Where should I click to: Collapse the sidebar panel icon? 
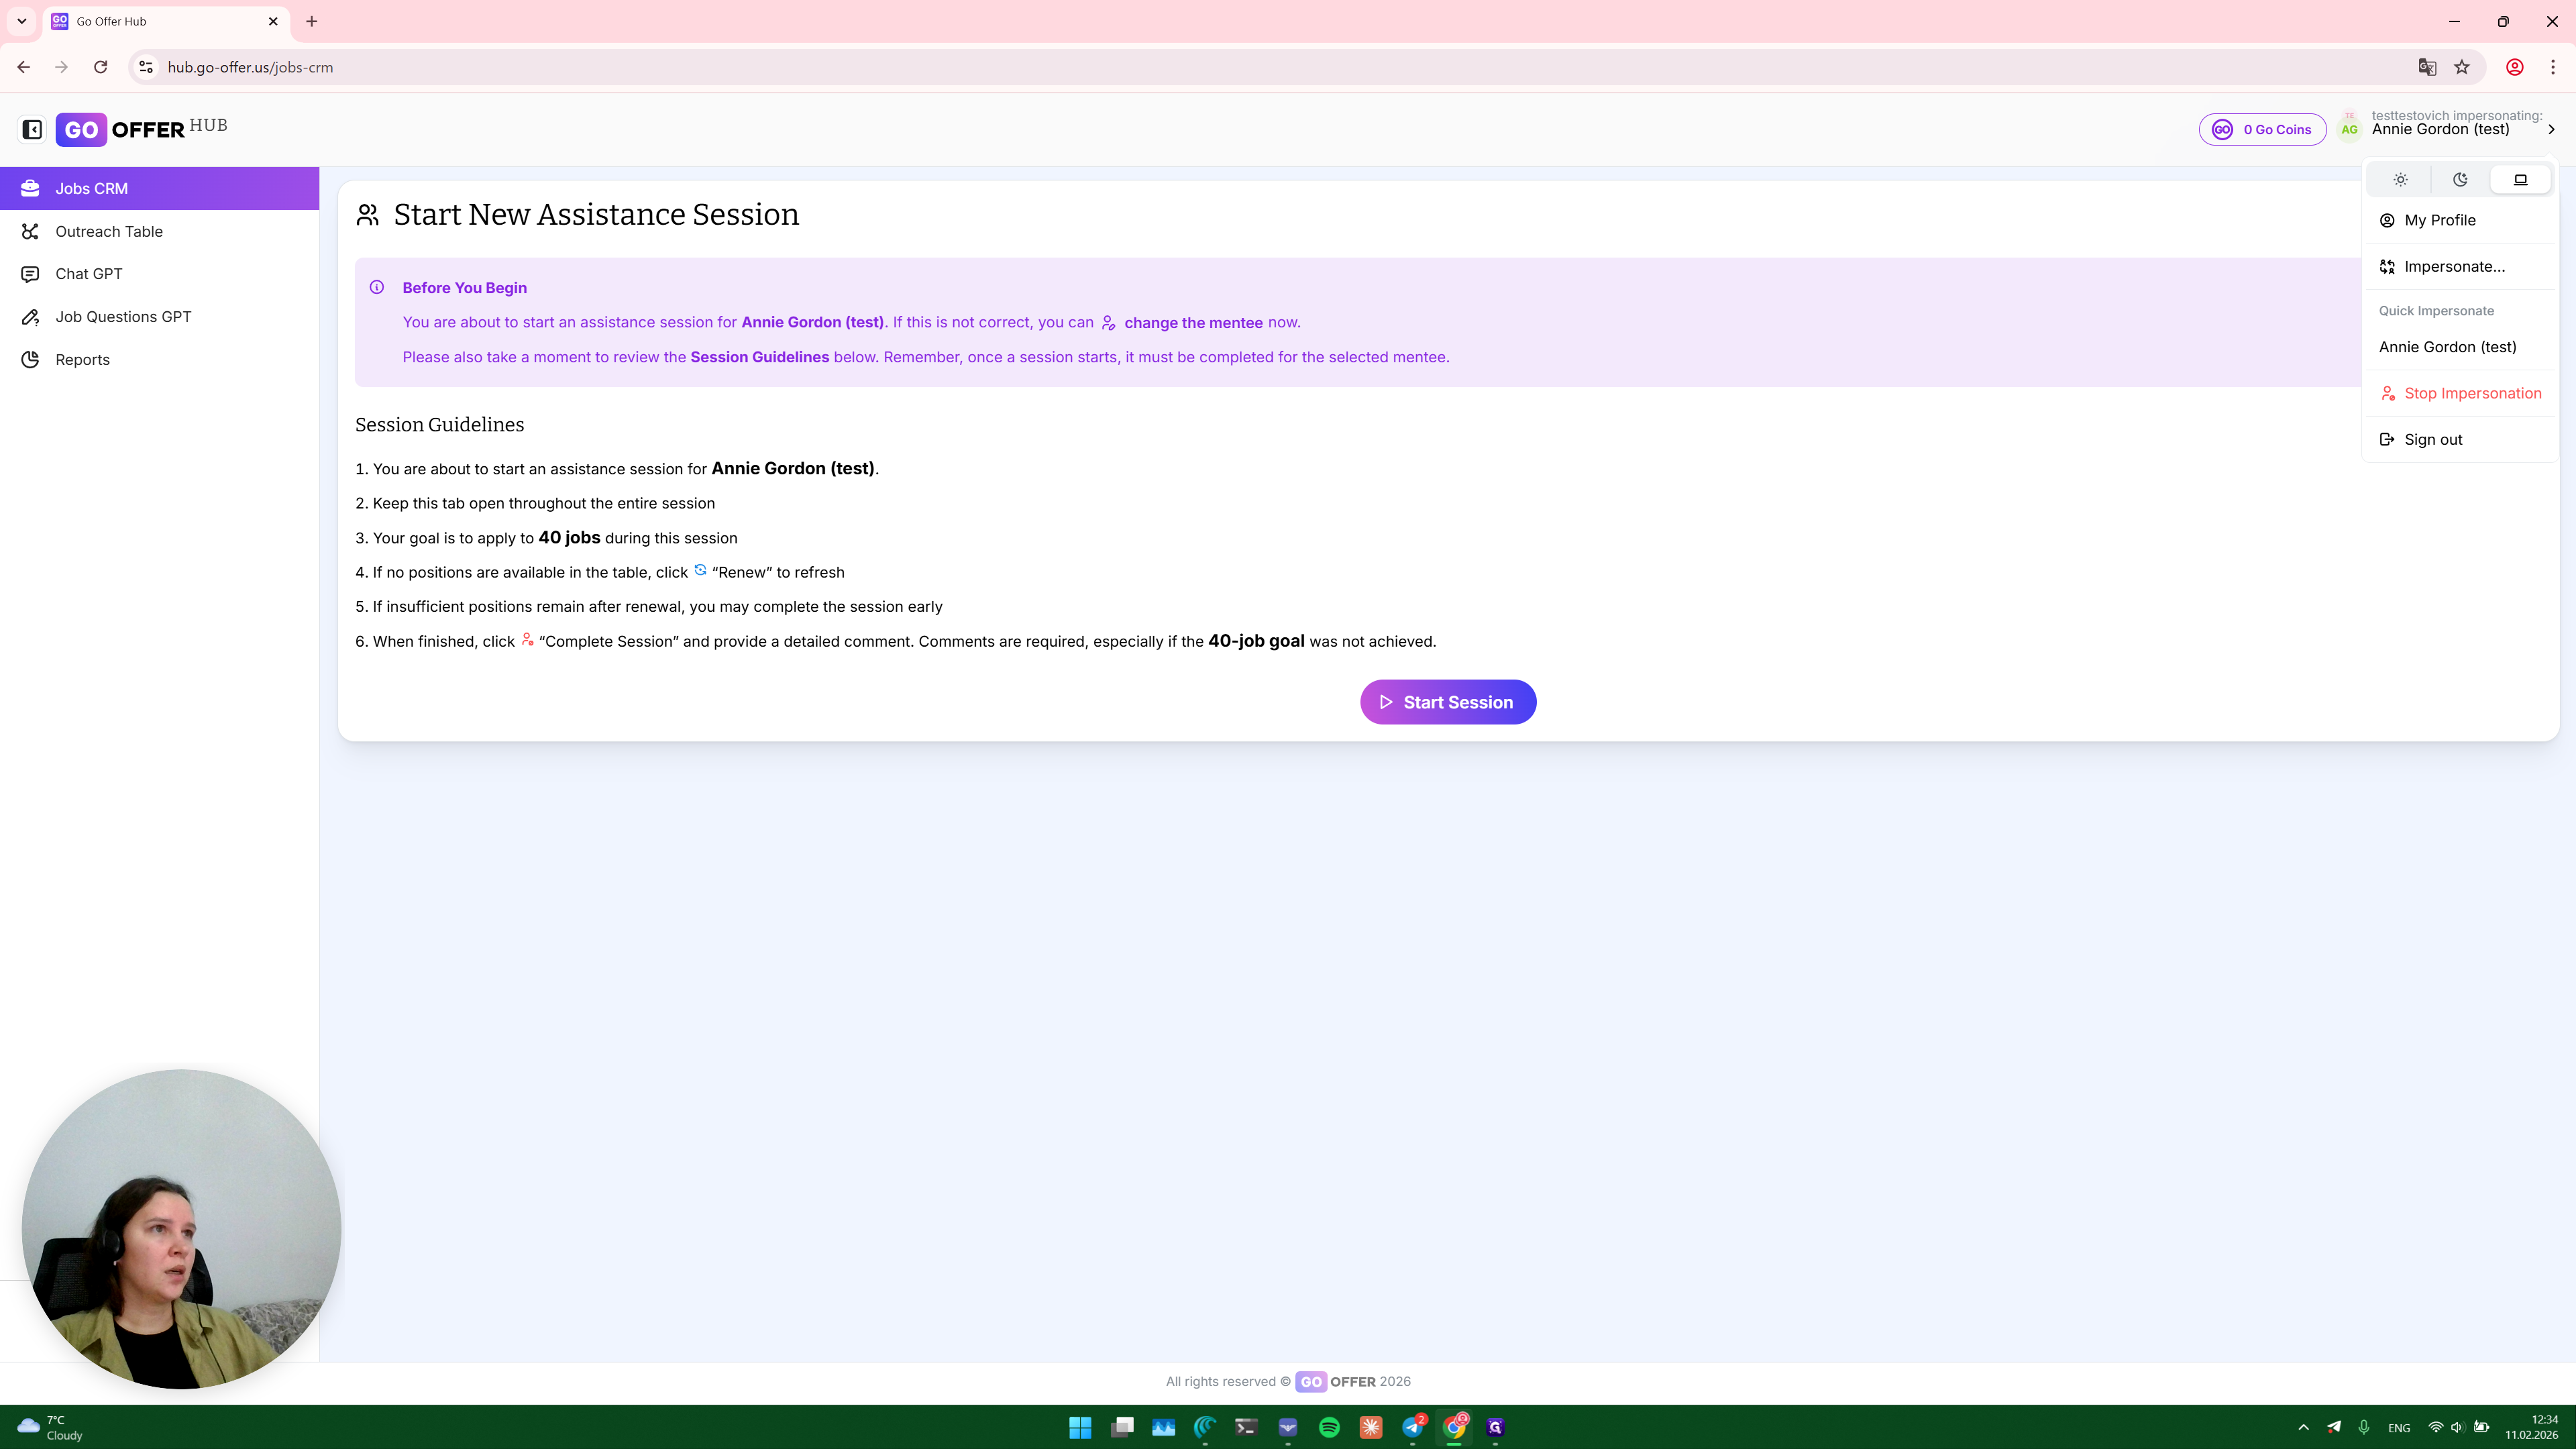(32, 129)
